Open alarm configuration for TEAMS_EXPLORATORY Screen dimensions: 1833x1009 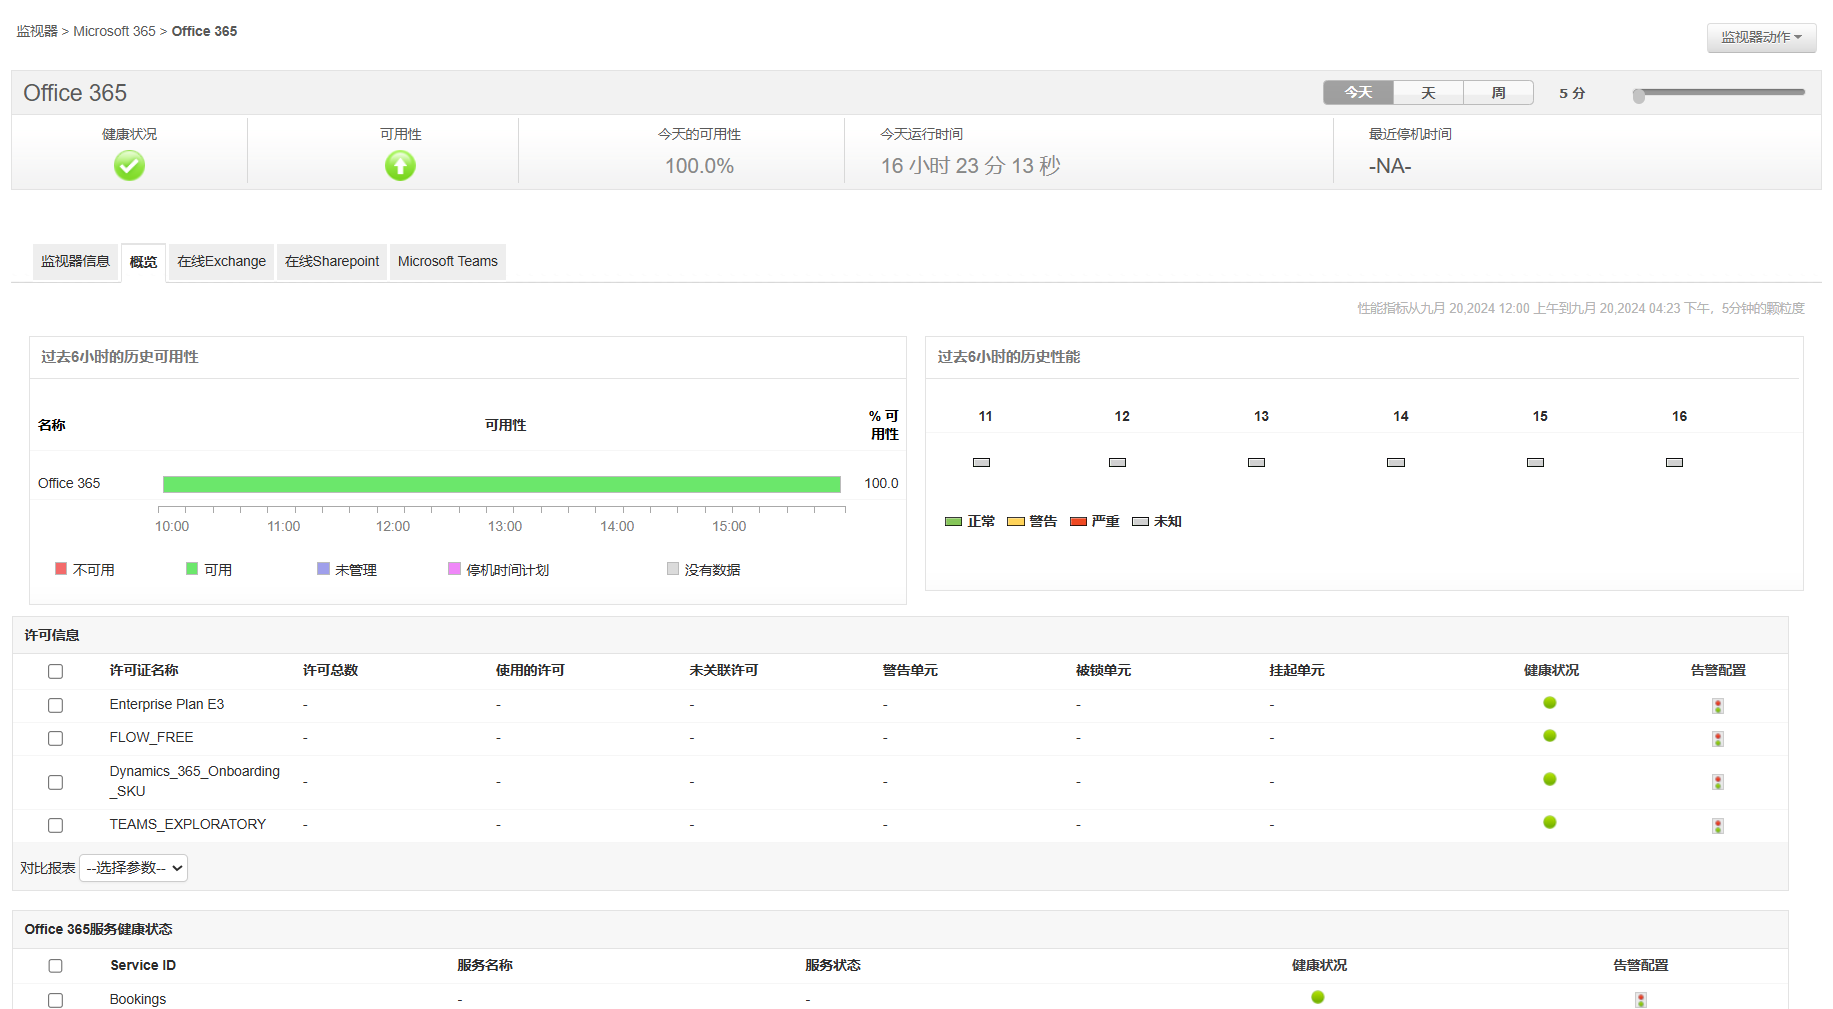pos(1718,826)
